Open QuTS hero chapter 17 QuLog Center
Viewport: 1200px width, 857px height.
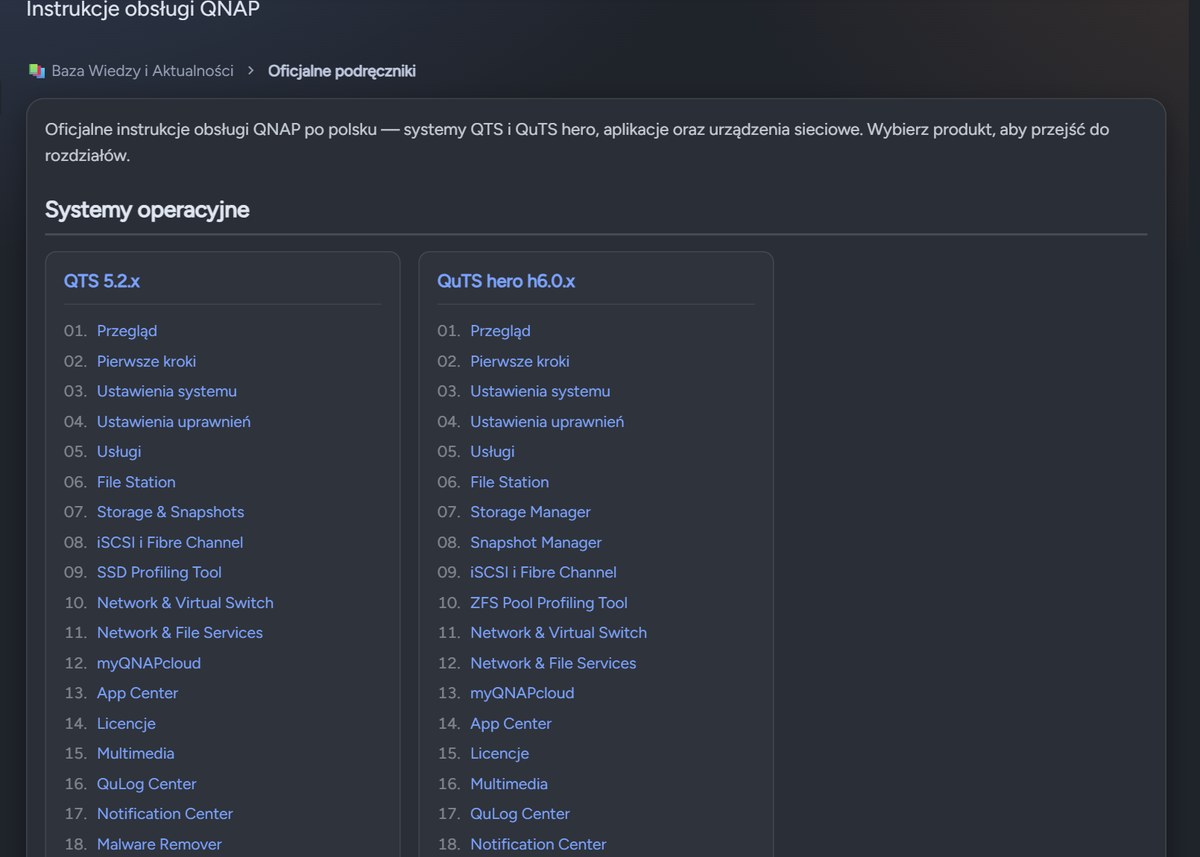[520, 814]
